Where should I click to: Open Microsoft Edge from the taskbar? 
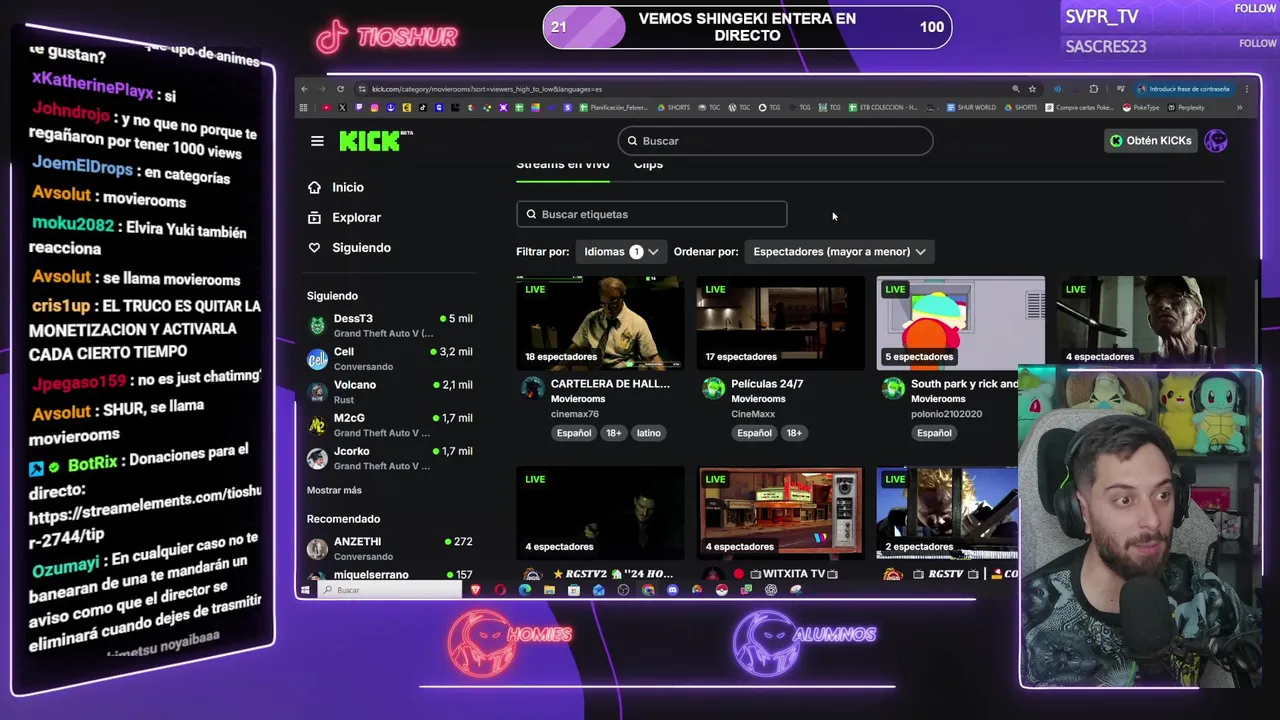[x=525, y=590]
